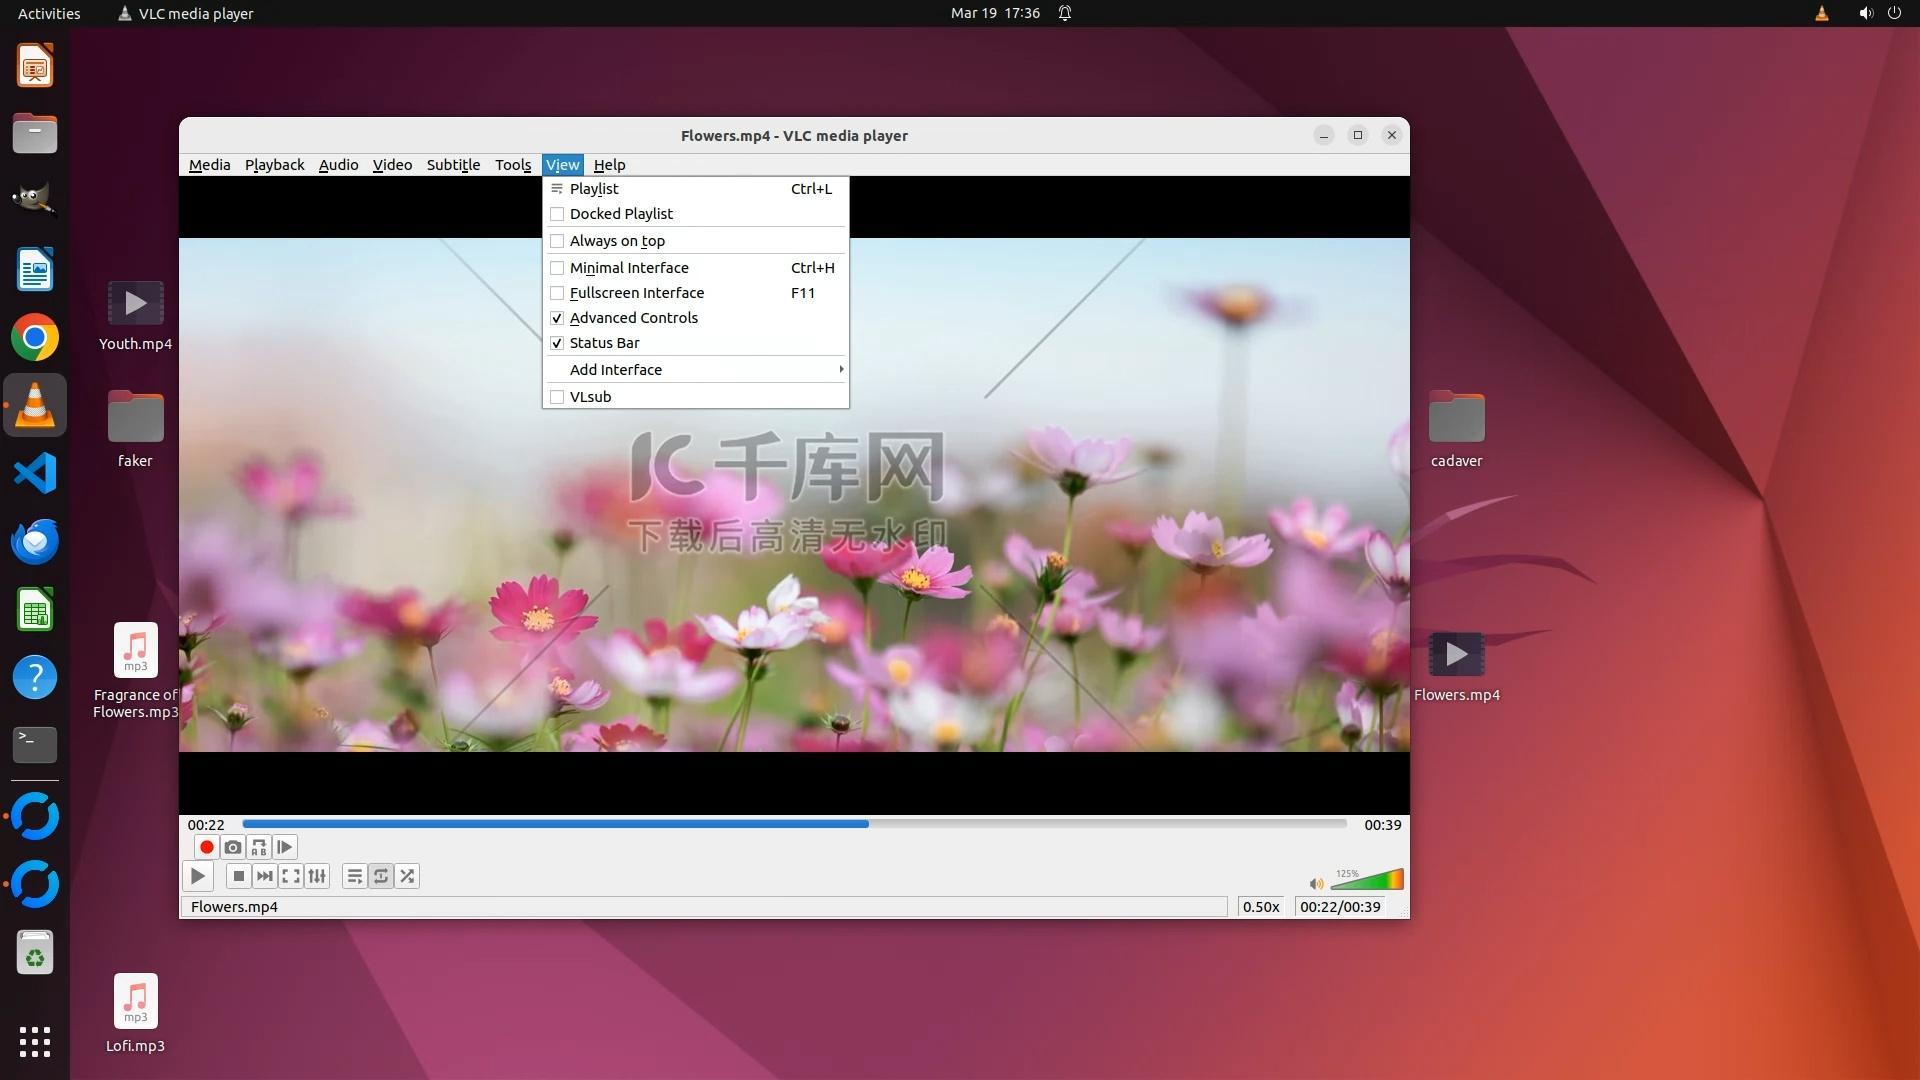Take a snapshot with the camera icon
The width and height of the screenshot is (1920, 1080).
tap(233, 847)
